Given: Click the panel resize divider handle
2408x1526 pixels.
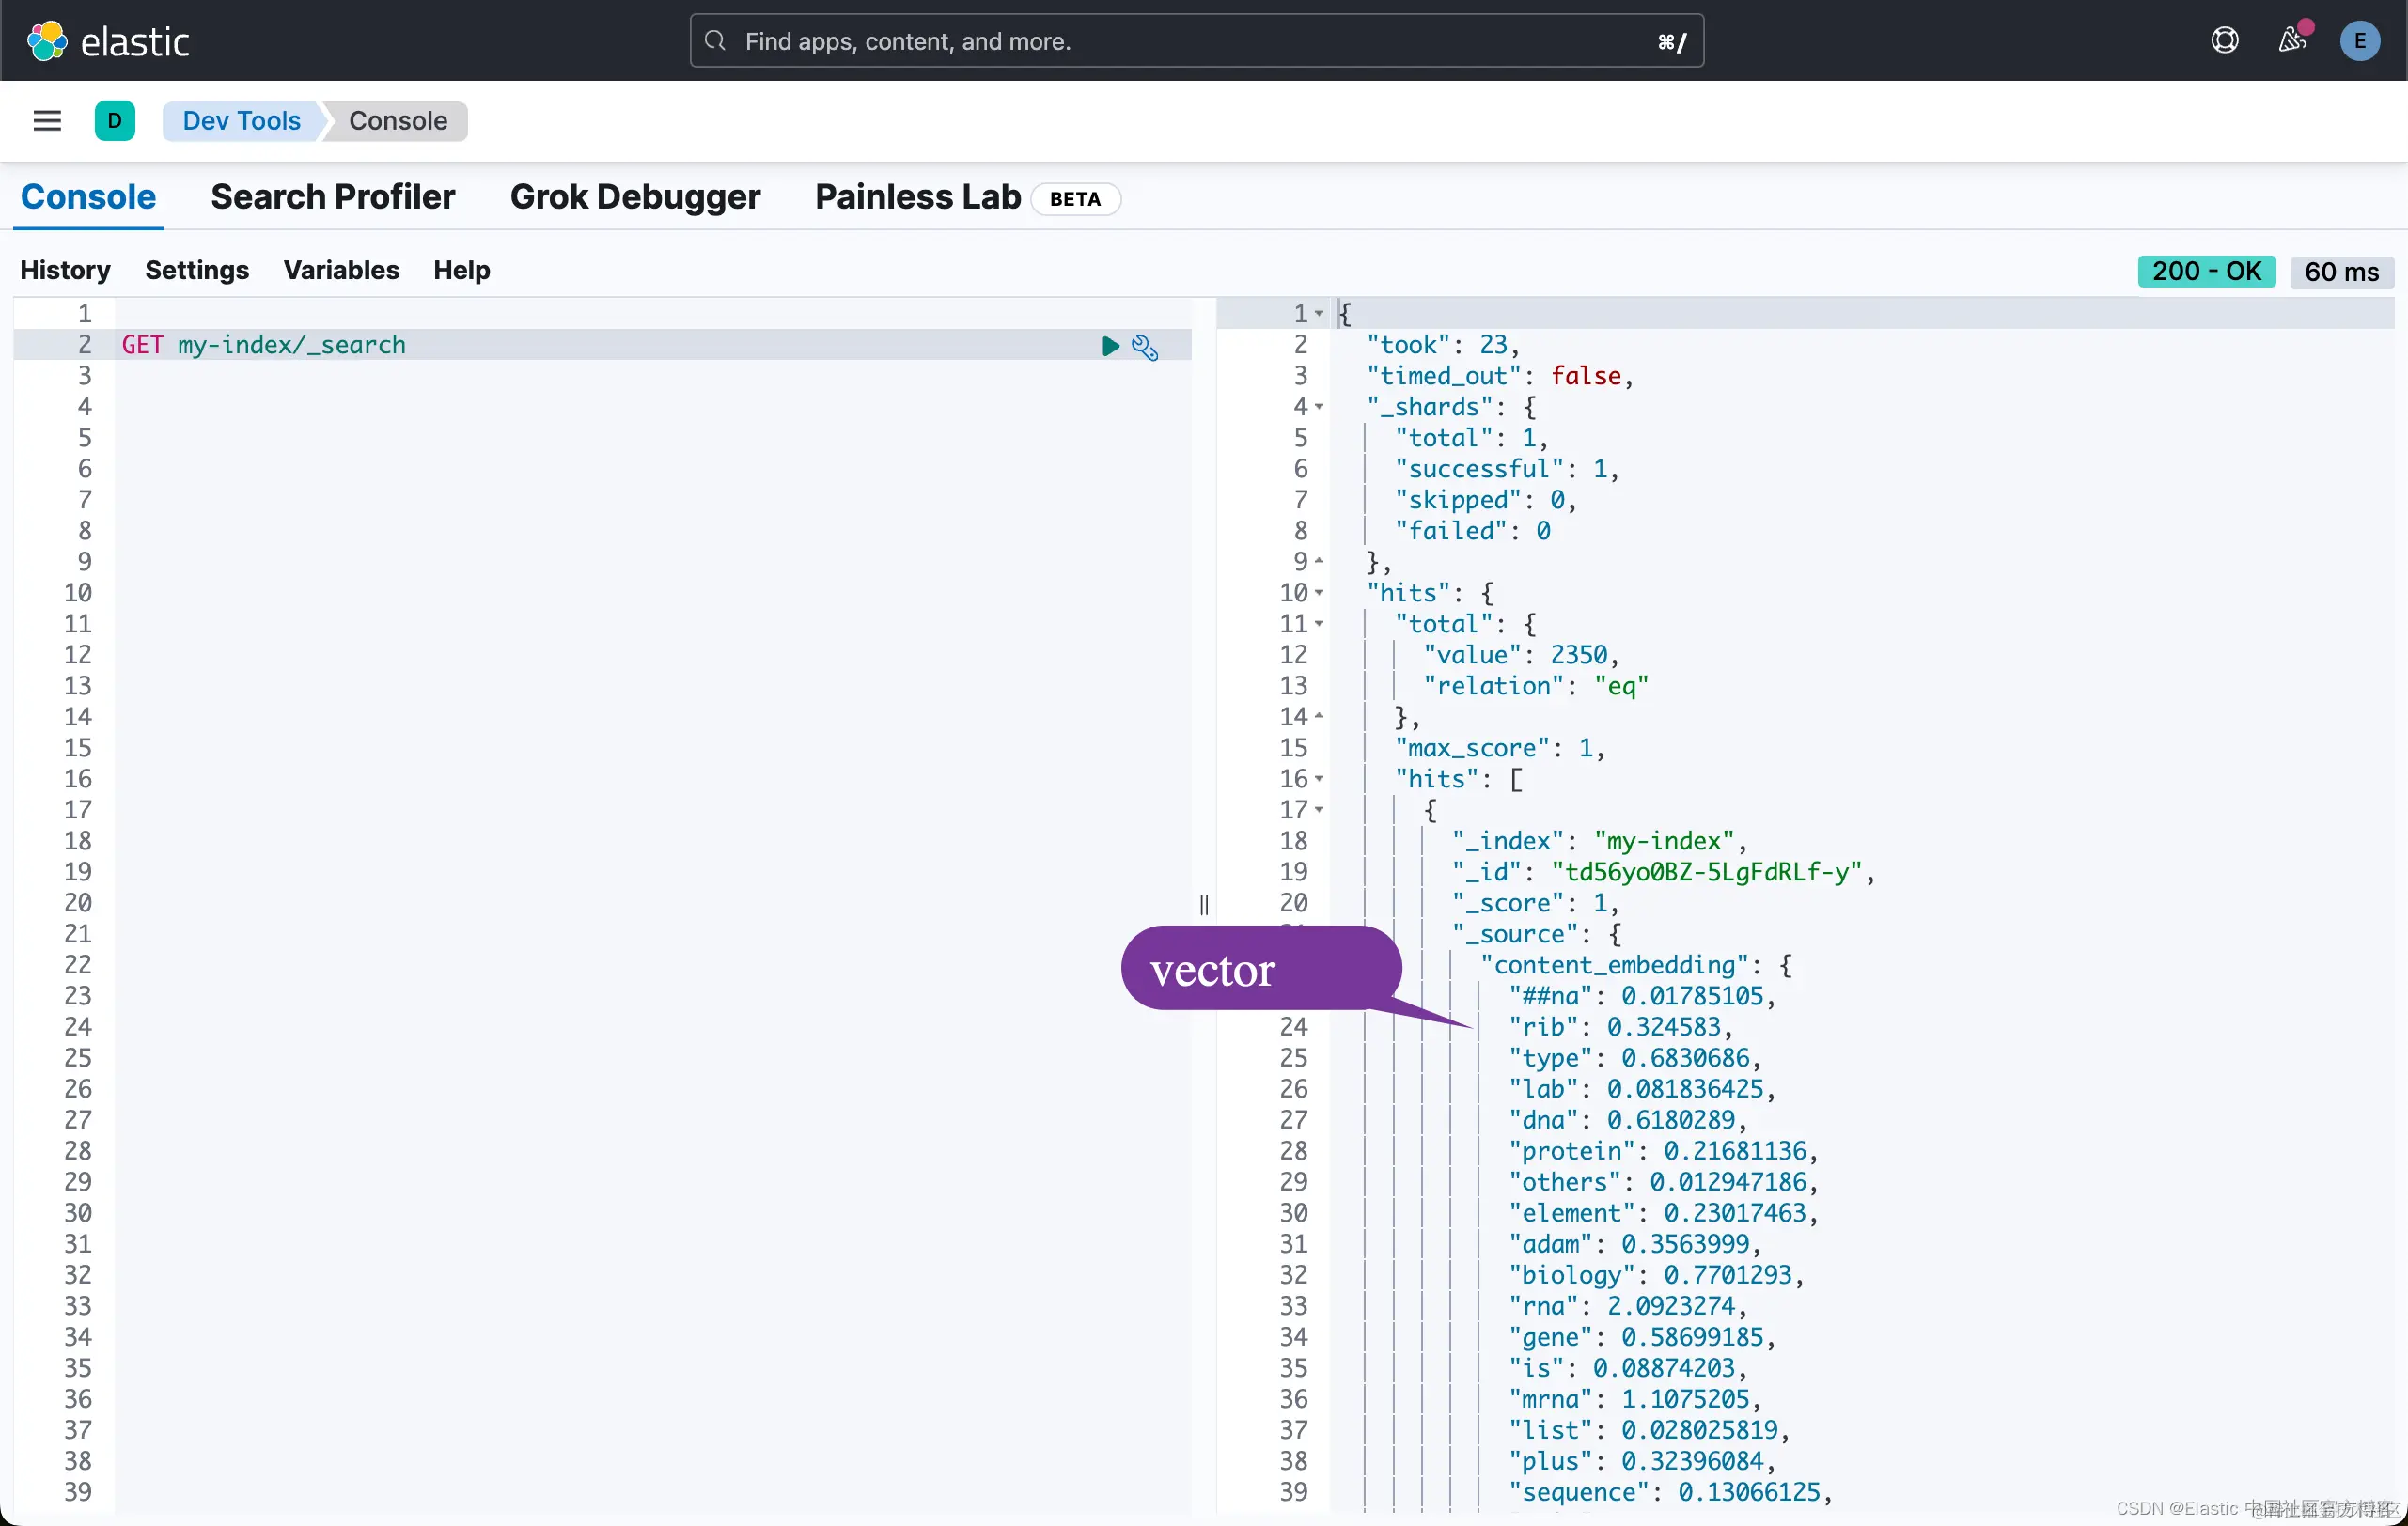Looking at the screenshot, I should [1204, 905].
